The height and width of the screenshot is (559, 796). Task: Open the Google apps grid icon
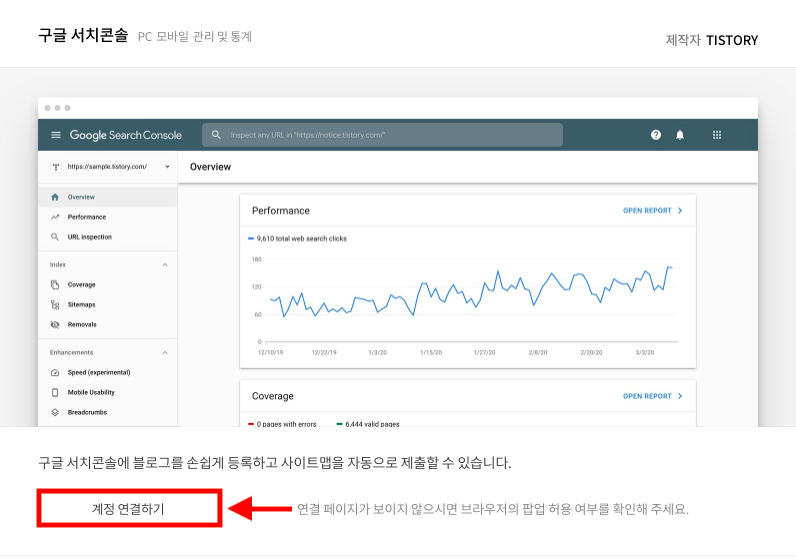click(717, 135)
